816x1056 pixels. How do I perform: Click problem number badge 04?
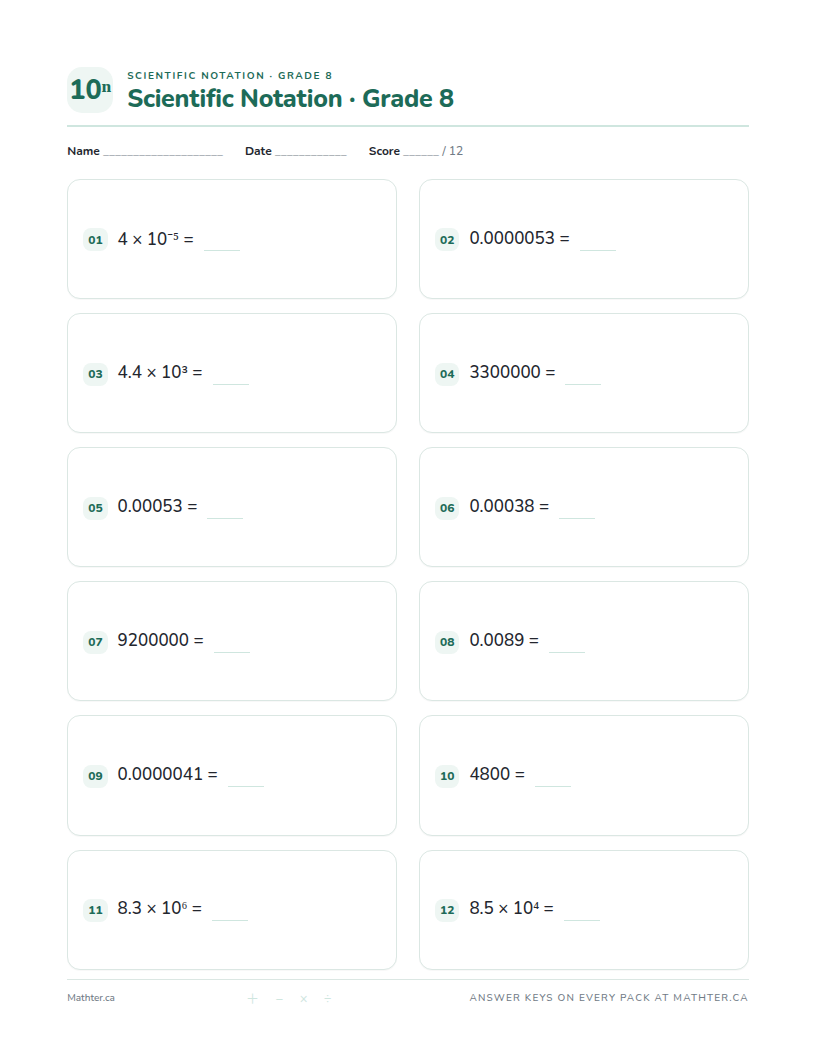447,374
